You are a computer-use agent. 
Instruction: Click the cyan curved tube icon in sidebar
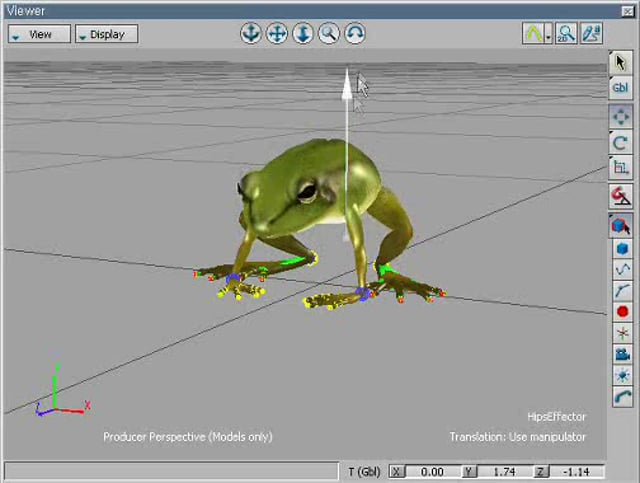[x=622, y=397]
